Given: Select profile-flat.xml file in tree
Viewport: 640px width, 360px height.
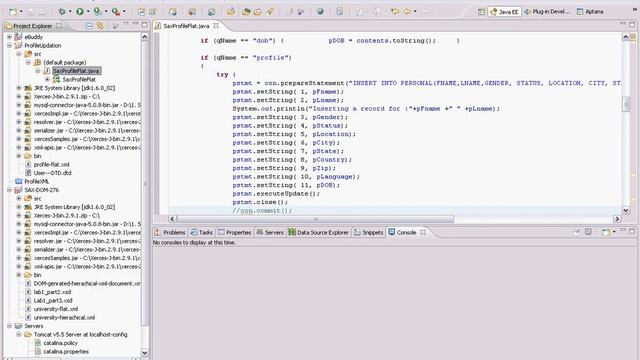Looking at the screenshot, I should (x=51, y=164).
